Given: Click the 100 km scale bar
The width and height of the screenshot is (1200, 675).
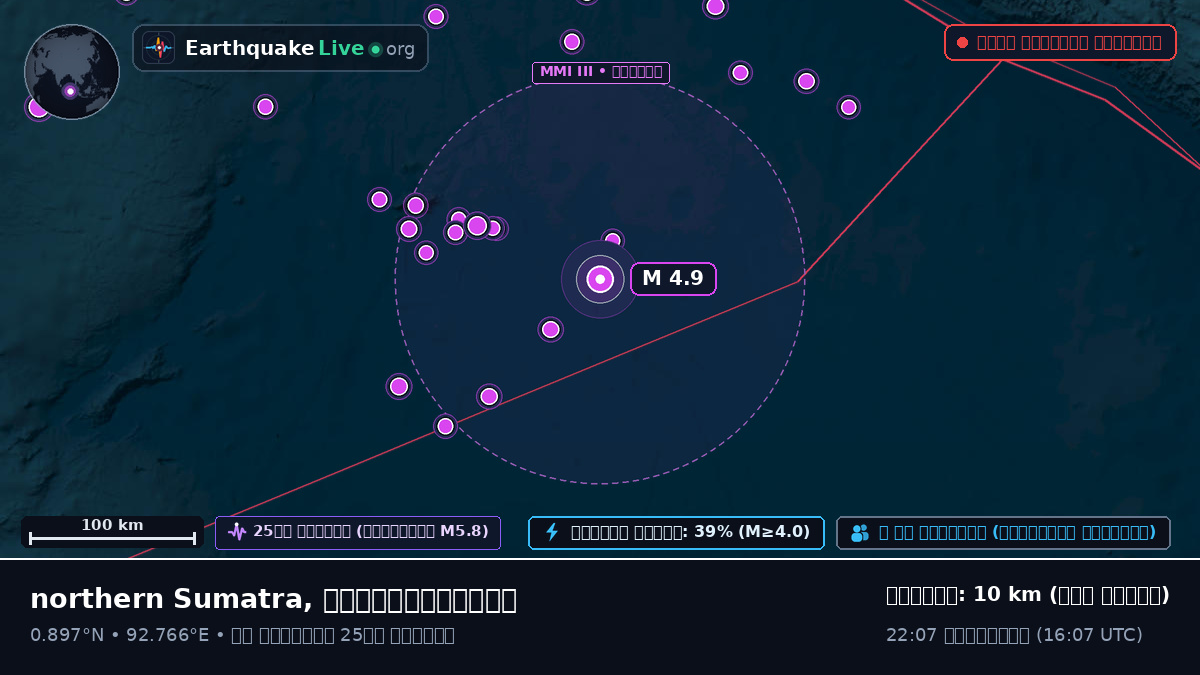Looking at the screenshot, I should pos(112,532).
